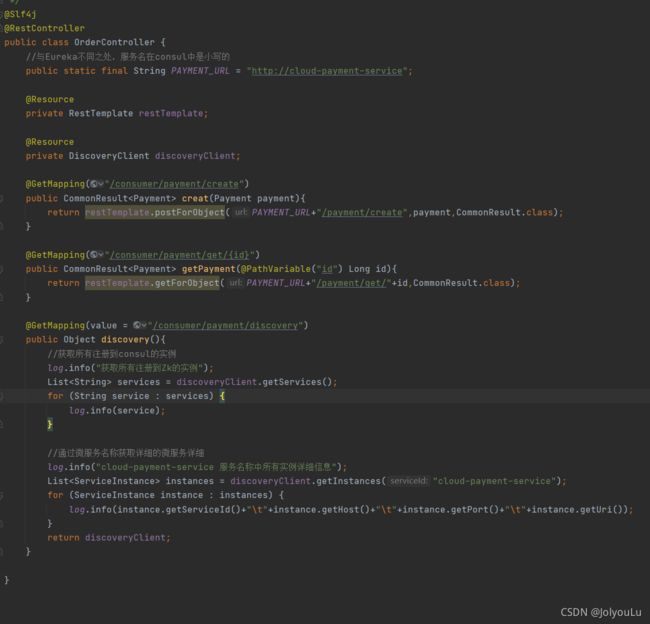This screenshot has height=624, width=650.
Task: Follow the "/consumer/payment/discovery" mapping link
Action: [225, 325]
